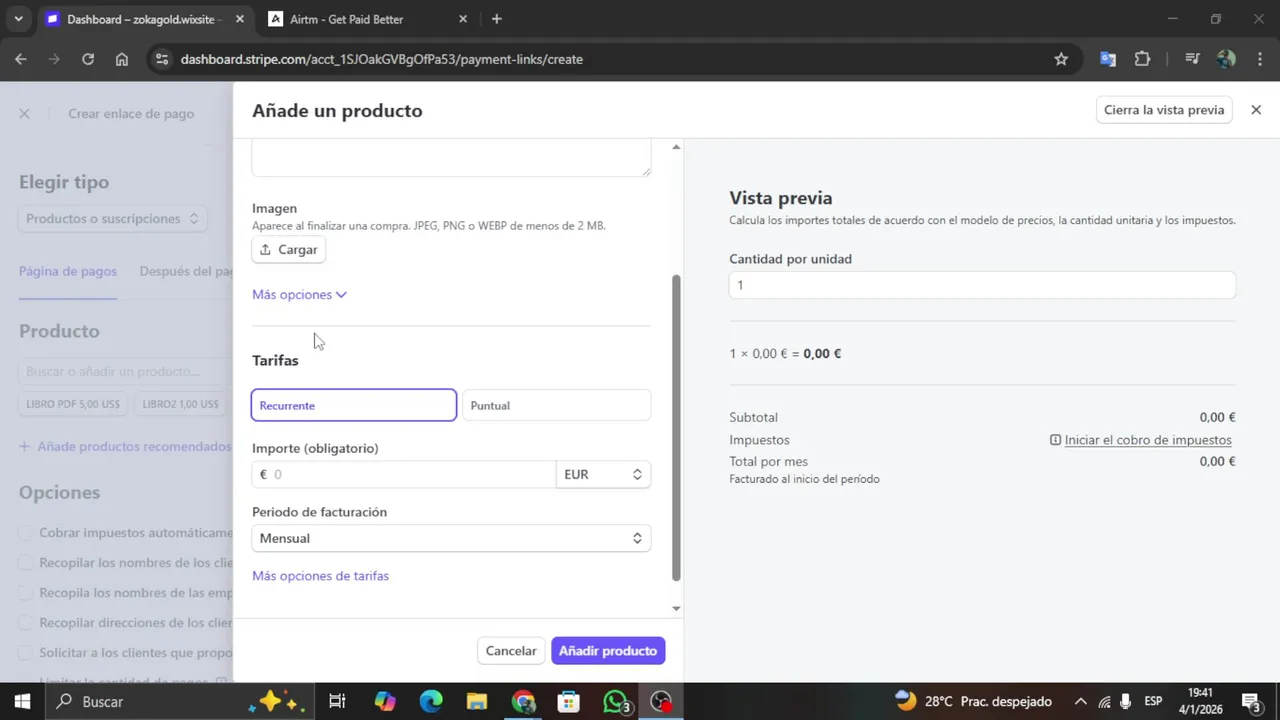The width and height of the screenshot is (1280, 720).
Task: Click Cierra la vista previa button
Action: pos(1164,110)
